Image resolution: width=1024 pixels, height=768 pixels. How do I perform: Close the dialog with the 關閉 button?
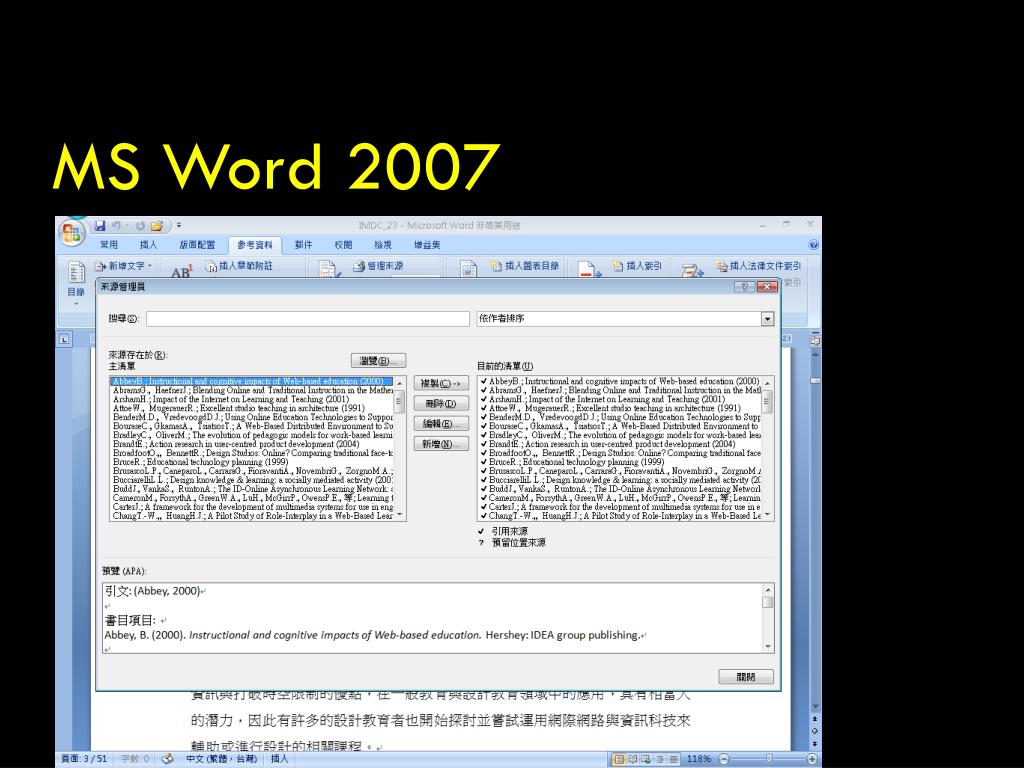746,677
